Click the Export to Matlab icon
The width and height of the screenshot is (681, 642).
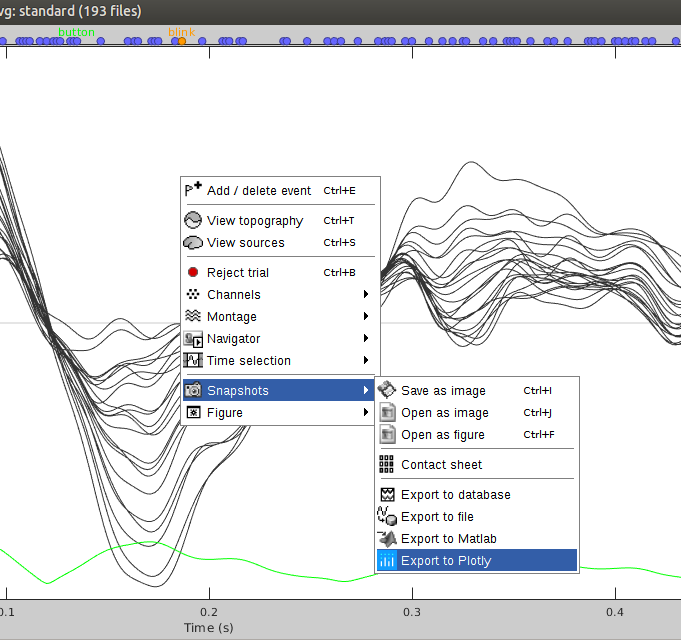click(x=387, y=539)
